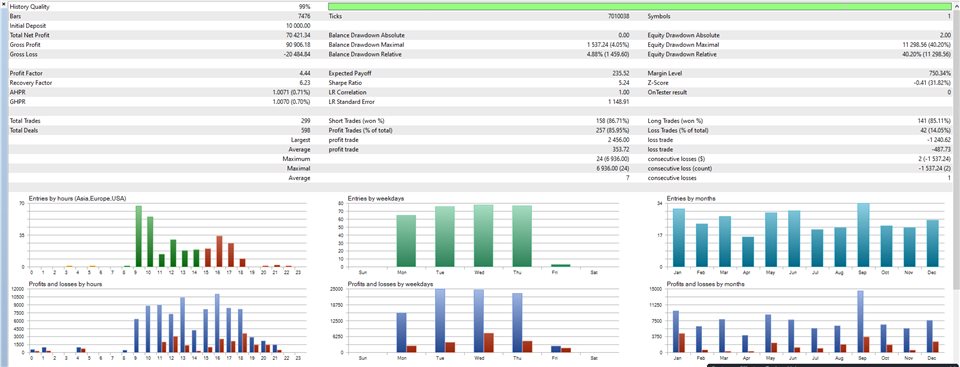Click the vertical scrollbar on the right edge
960x367 pixels.
click(x=956, y=184)
